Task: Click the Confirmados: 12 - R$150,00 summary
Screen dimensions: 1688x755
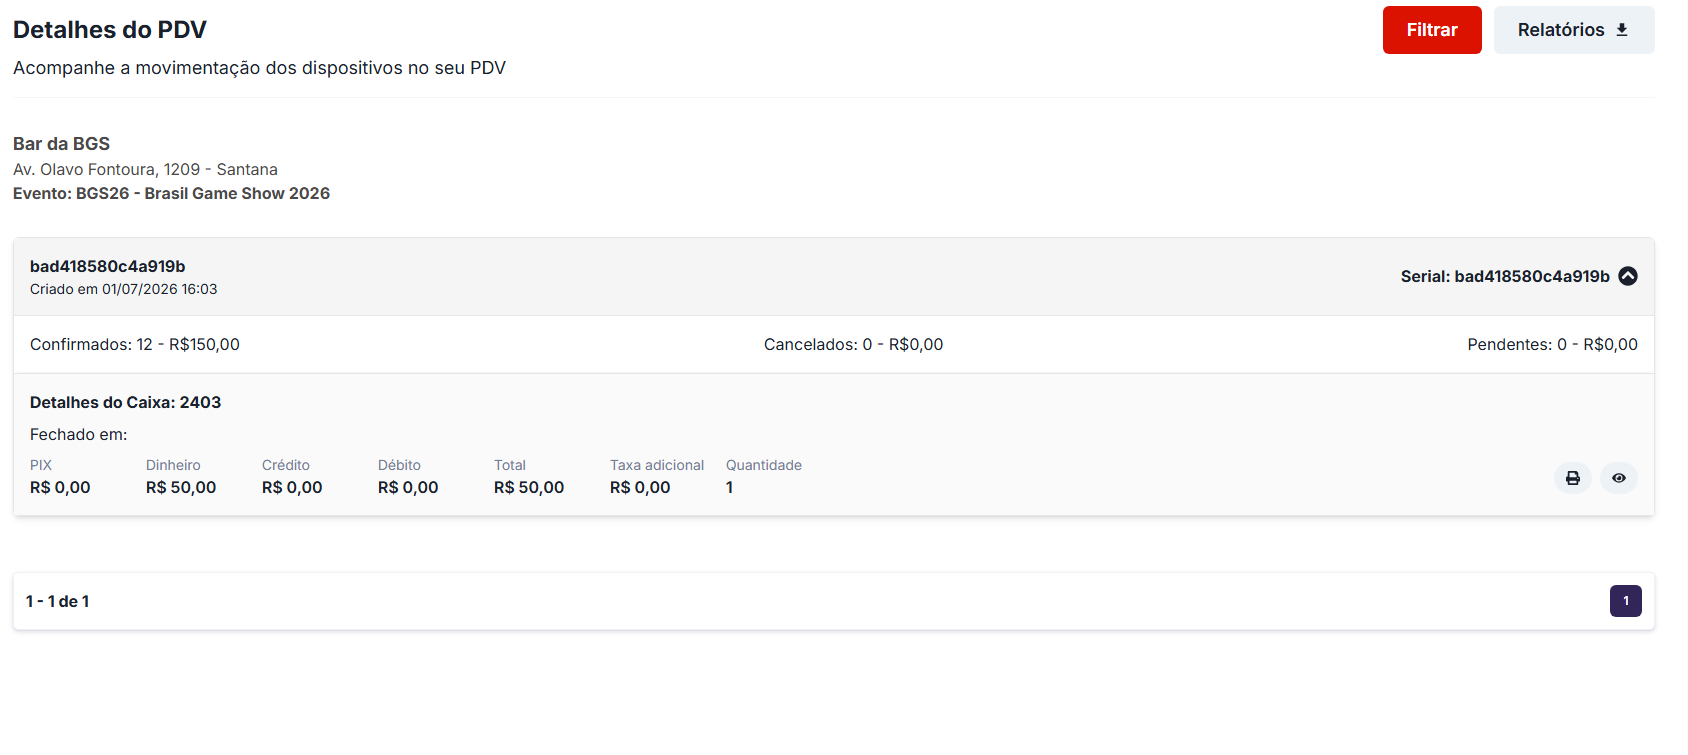Action: click(135, 344)
